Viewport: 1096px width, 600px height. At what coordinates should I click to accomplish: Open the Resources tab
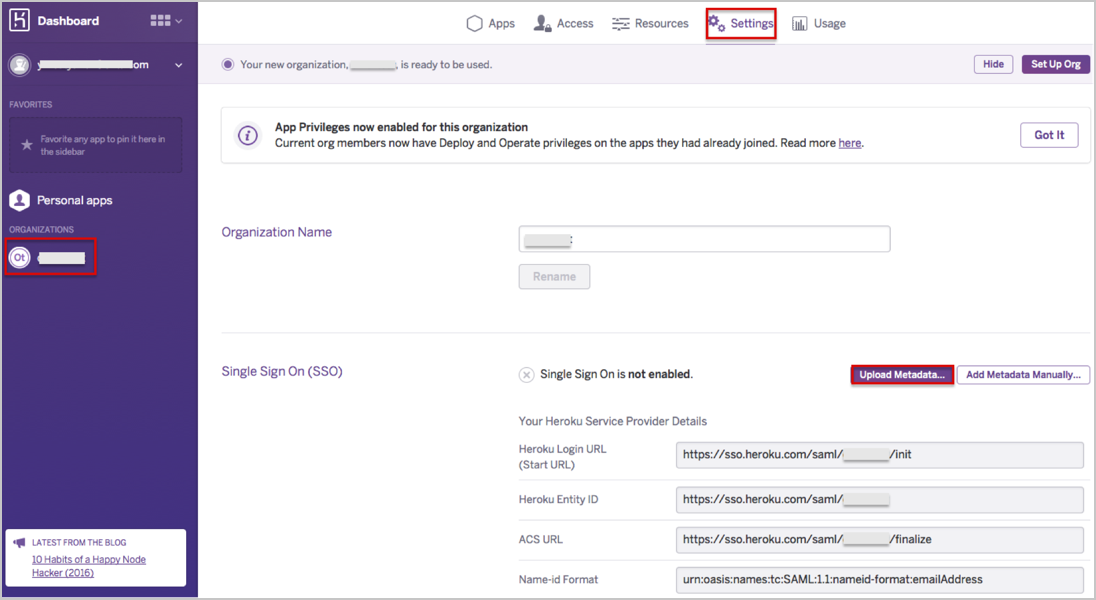pyautogui.click(x=650, y=23)
